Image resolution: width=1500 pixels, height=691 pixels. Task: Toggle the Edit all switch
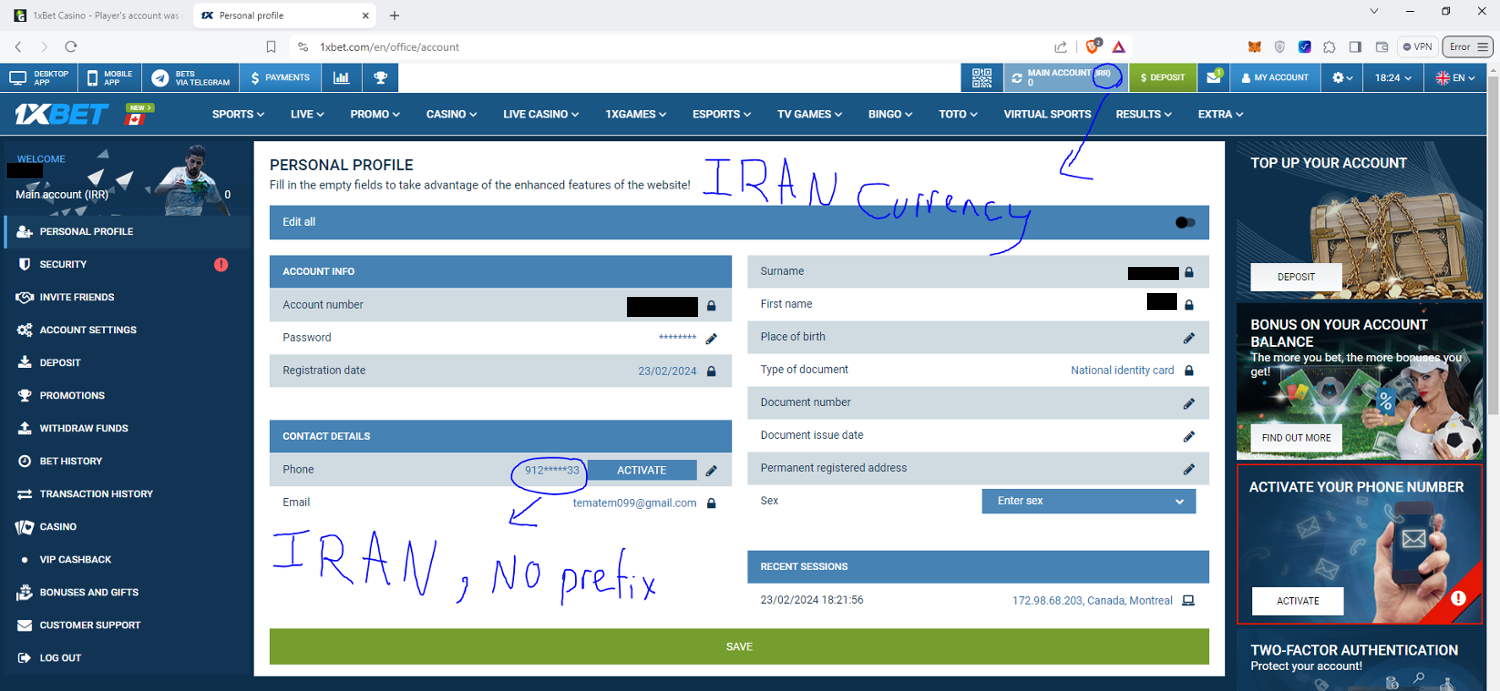(1185, 222)
